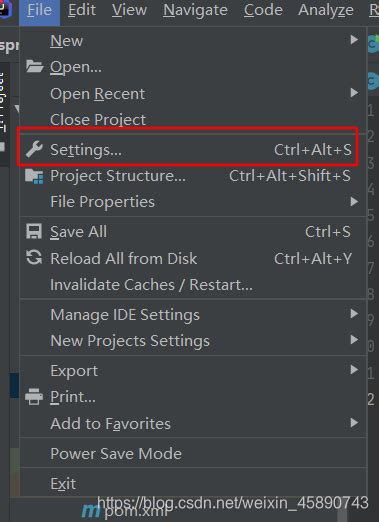The width and height of the screenshot is (379, 522).
Task: Toggle Power Save Mode
Action: click(193, 453)
